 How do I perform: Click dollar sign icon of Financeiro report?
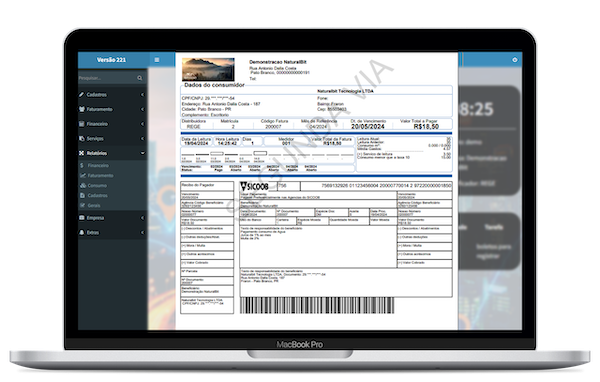tap(82, 165)
